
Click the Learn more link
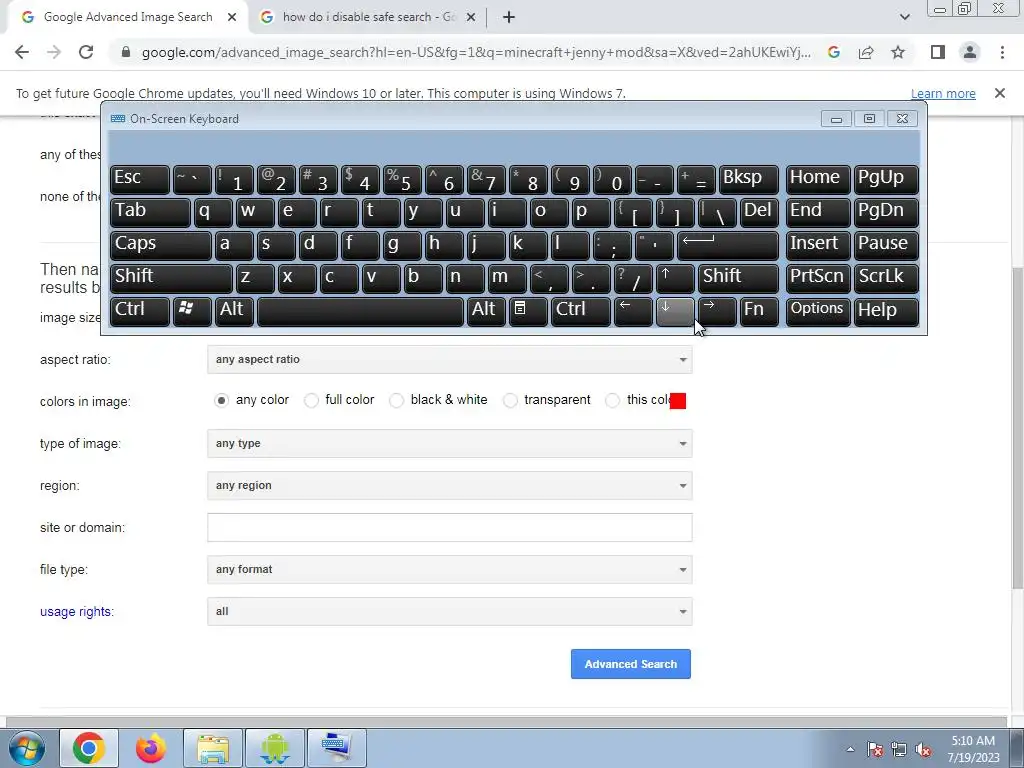tap(943, 93)
